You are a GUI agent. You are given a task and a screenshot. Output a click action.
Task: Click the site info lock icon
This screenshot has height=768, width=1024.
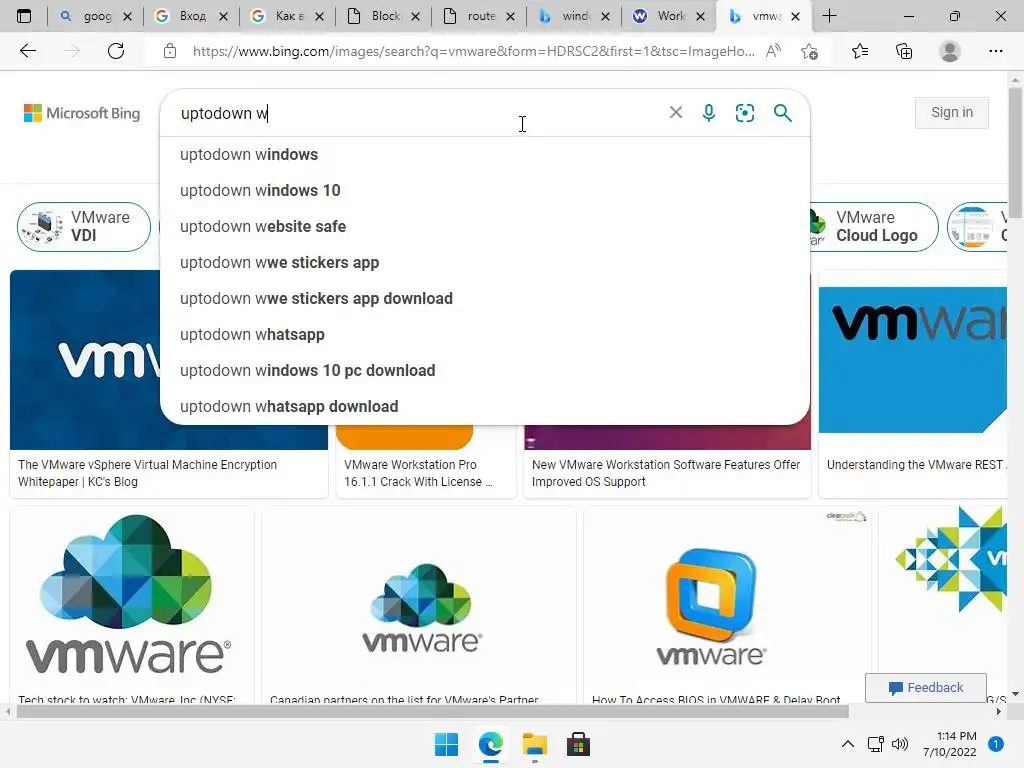click(170, 51)
